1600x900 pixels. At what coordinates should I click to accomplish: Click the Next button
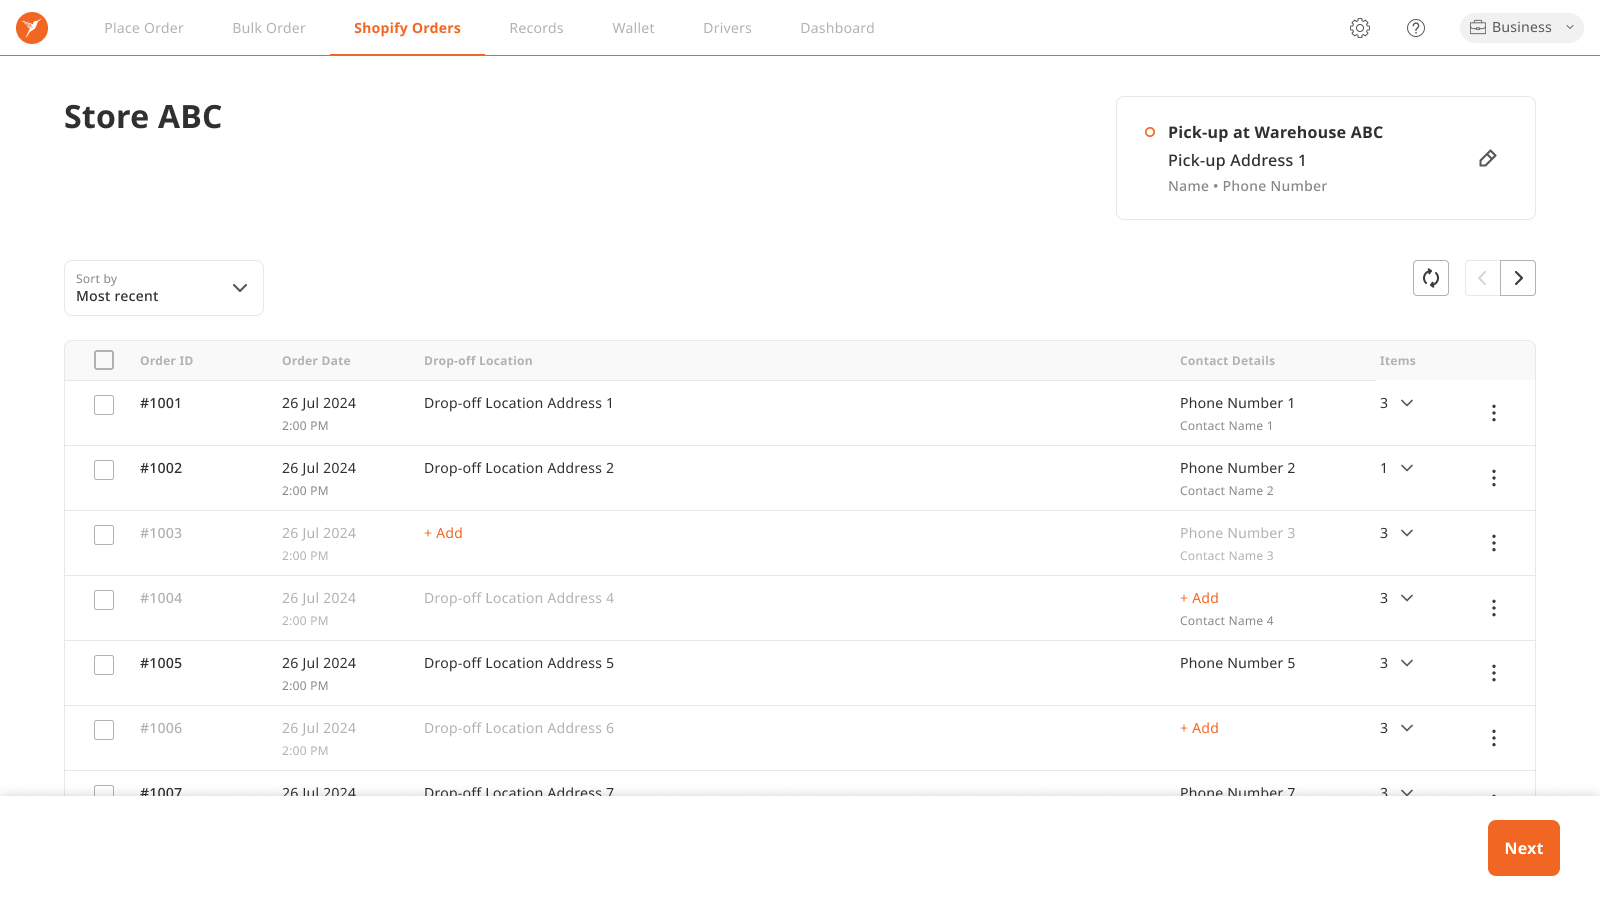tap(1523, 847)
